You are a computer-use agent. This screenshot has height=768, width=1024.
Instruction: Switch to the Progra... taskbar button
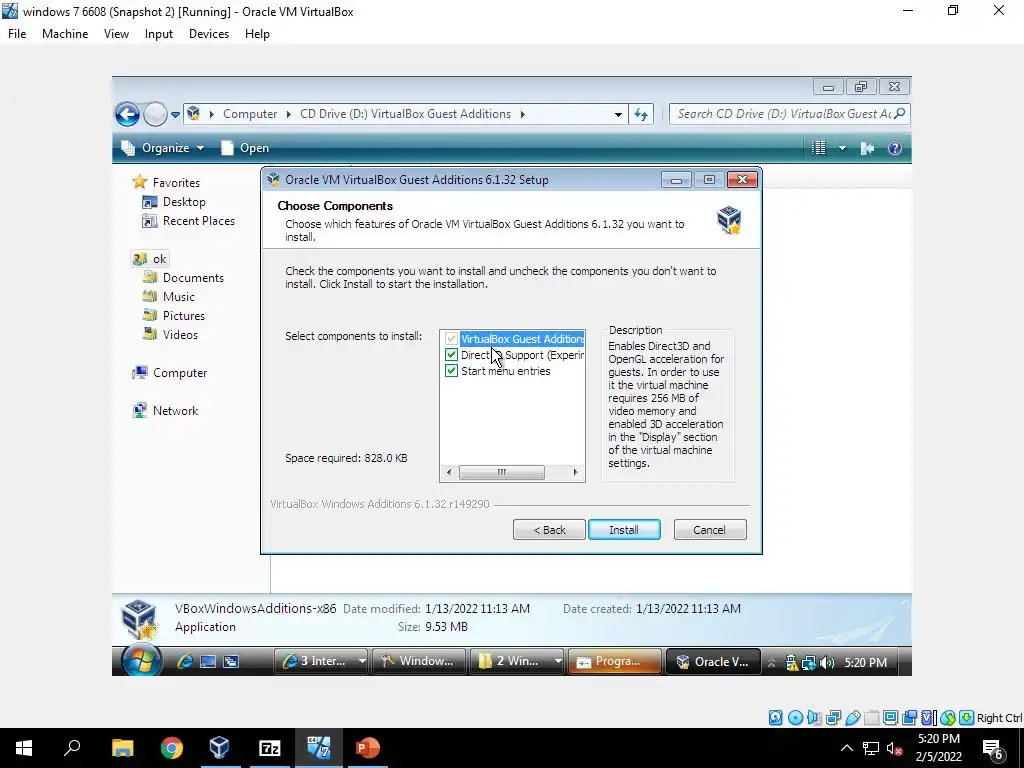[615, 662]
